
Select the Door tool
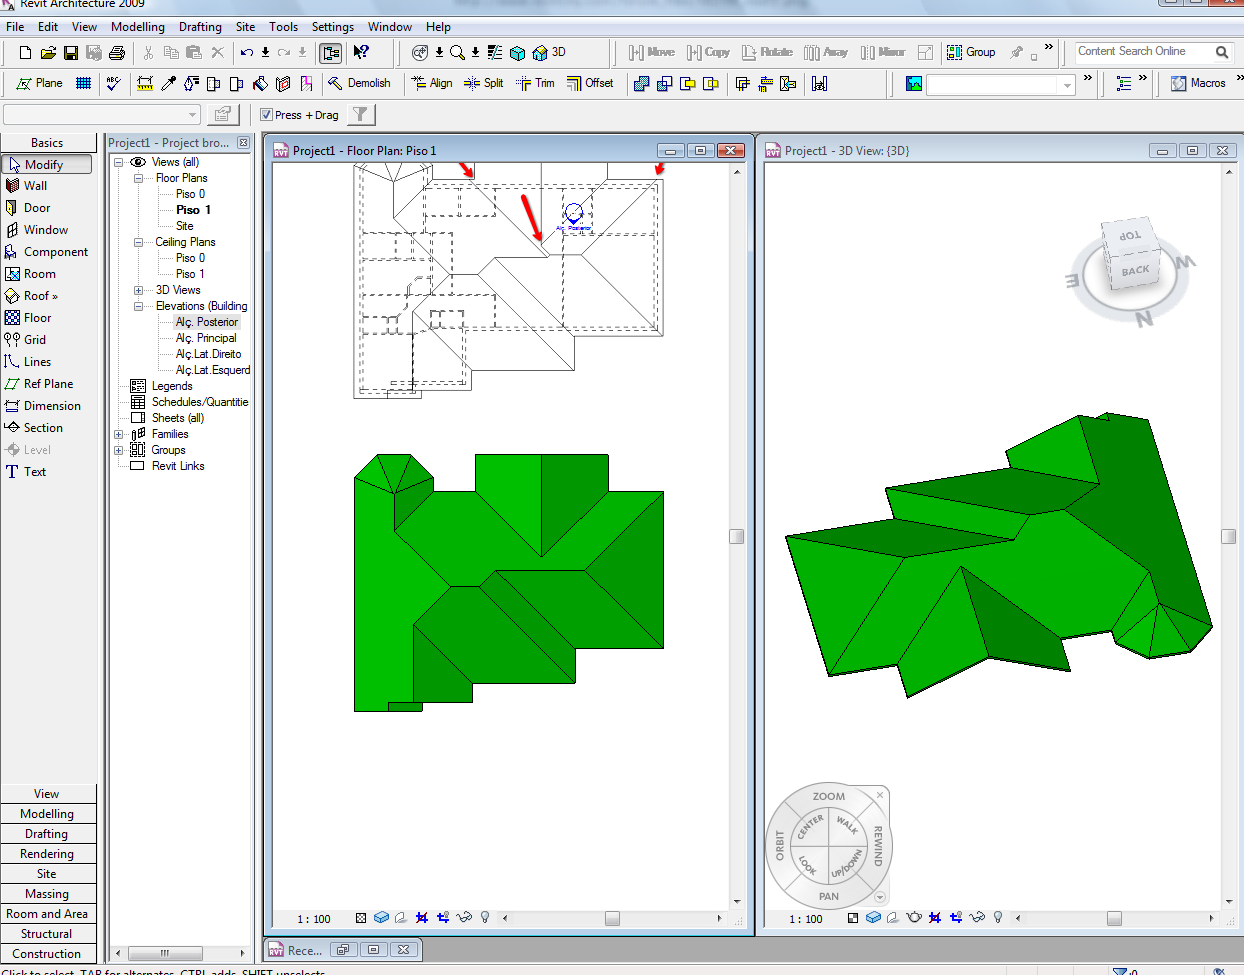(36, 208)
